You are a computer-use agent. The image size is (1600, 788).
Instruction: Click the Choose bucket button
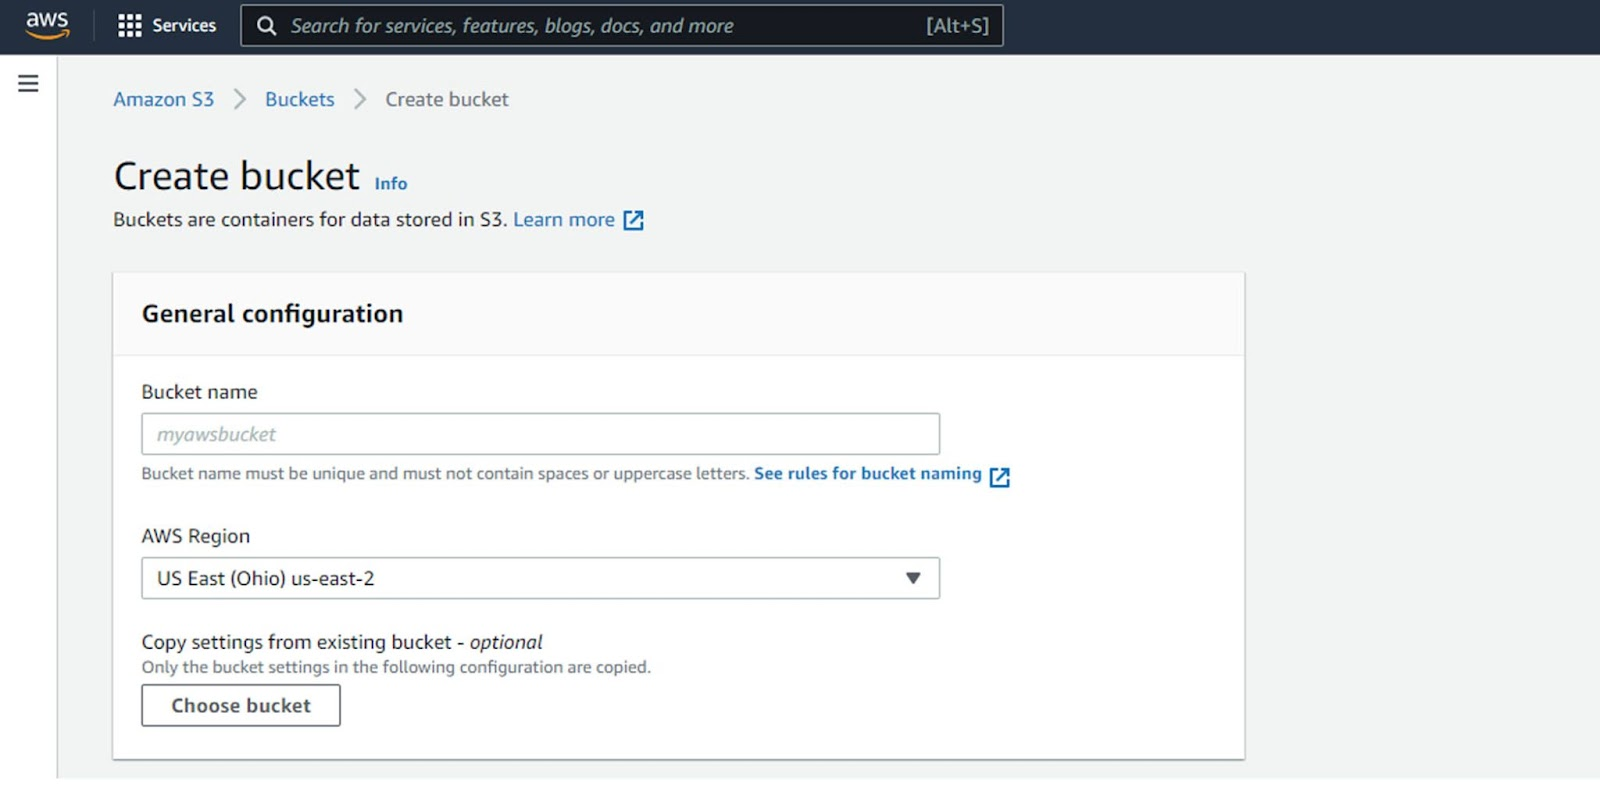pyautogui.click(x=241, y=705)
